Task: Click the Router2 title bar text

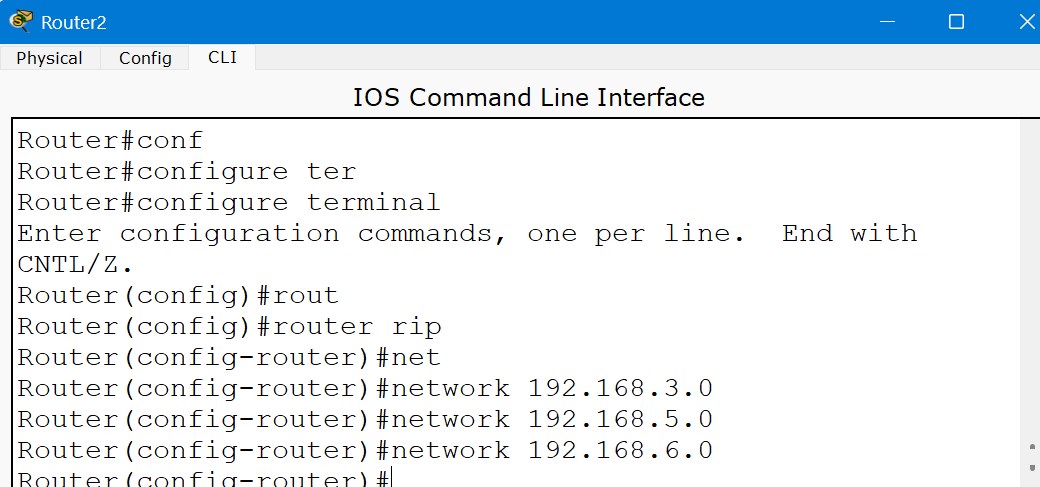Action: coord(74,22)
